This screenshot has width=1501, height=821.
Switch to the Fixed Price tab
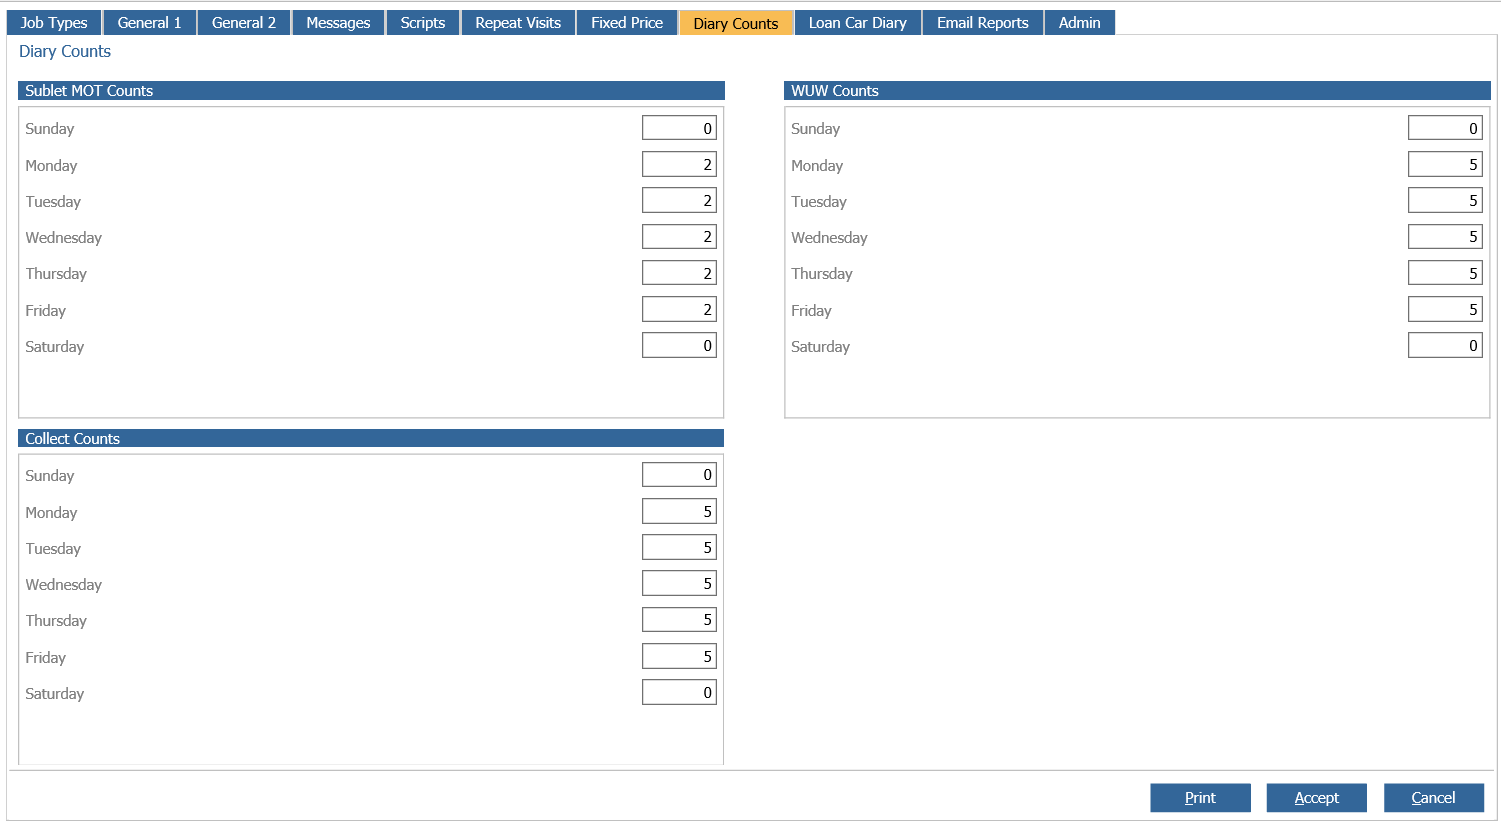(x=627, y=22)
